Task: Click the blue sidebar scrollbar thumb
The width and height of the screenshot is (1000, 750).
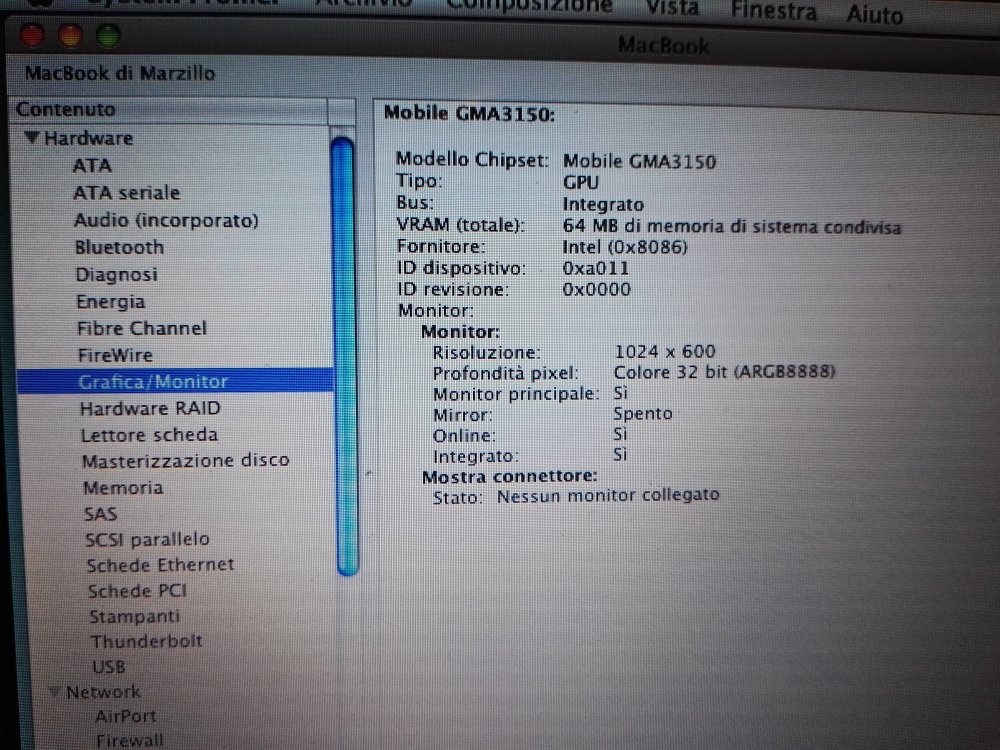Action: pos(345,356)
